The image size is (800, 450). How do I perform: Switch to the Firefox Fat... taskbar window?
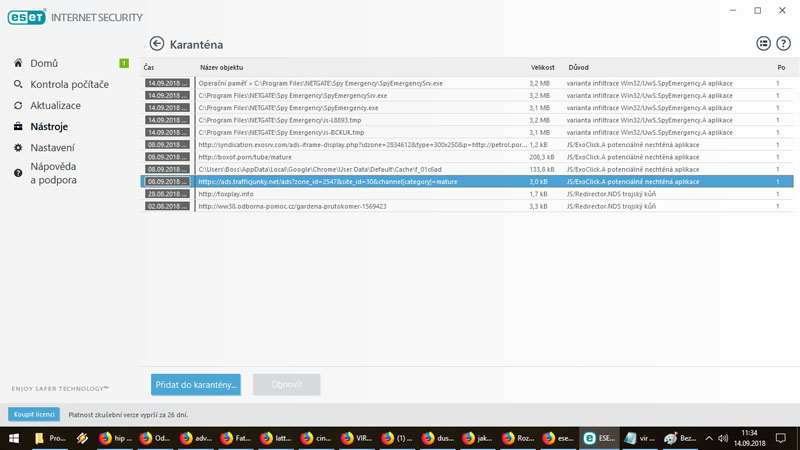[236, 438]
